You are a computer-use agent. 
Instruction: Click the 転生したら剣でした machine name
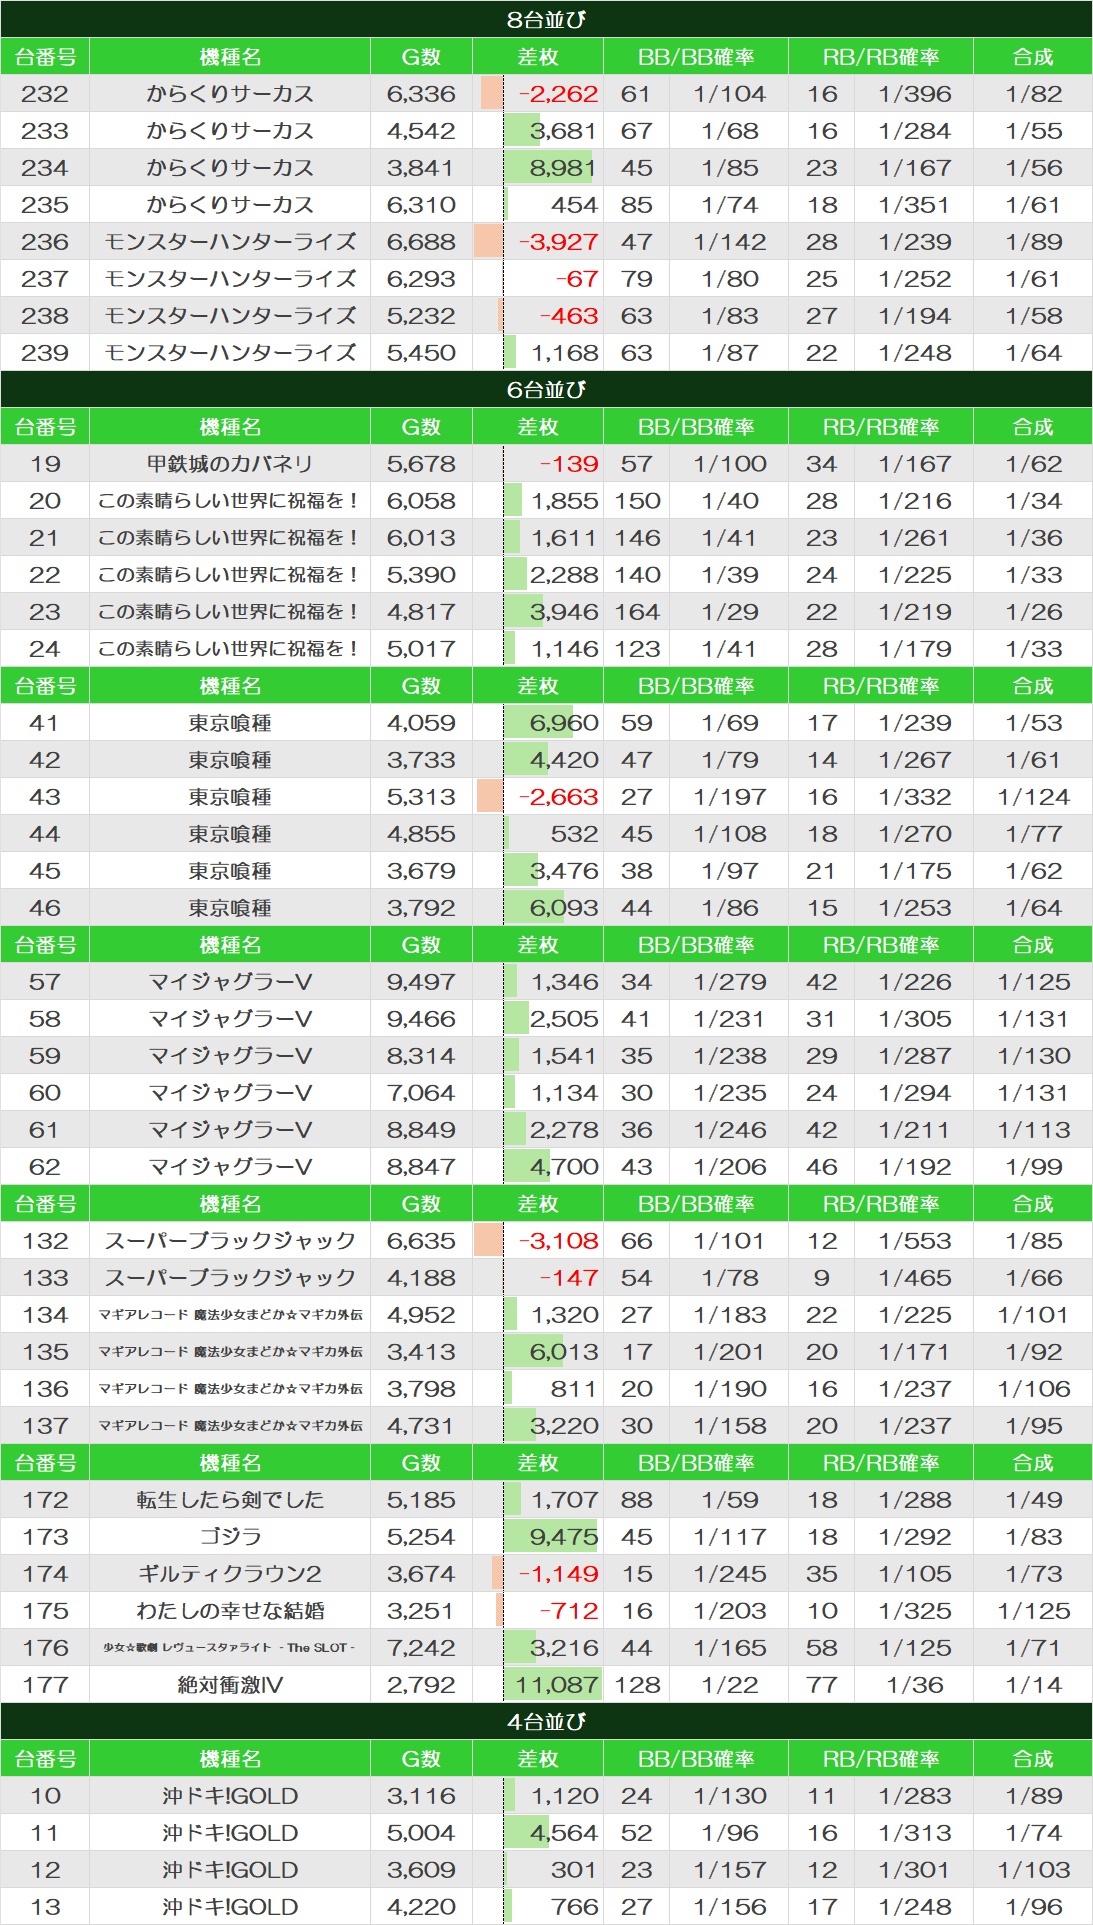230,1500
